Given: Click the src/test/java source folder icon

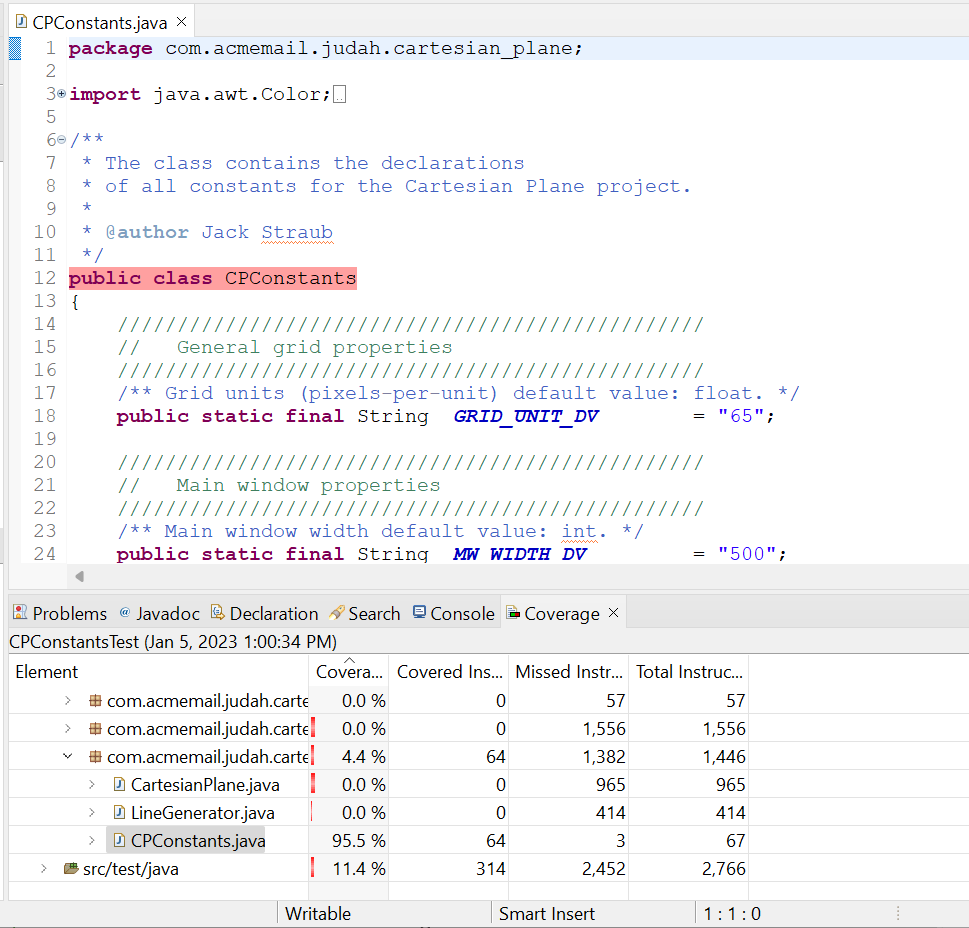Looking at the screenshot, I should pyautogui.click(x=71, y=869).
